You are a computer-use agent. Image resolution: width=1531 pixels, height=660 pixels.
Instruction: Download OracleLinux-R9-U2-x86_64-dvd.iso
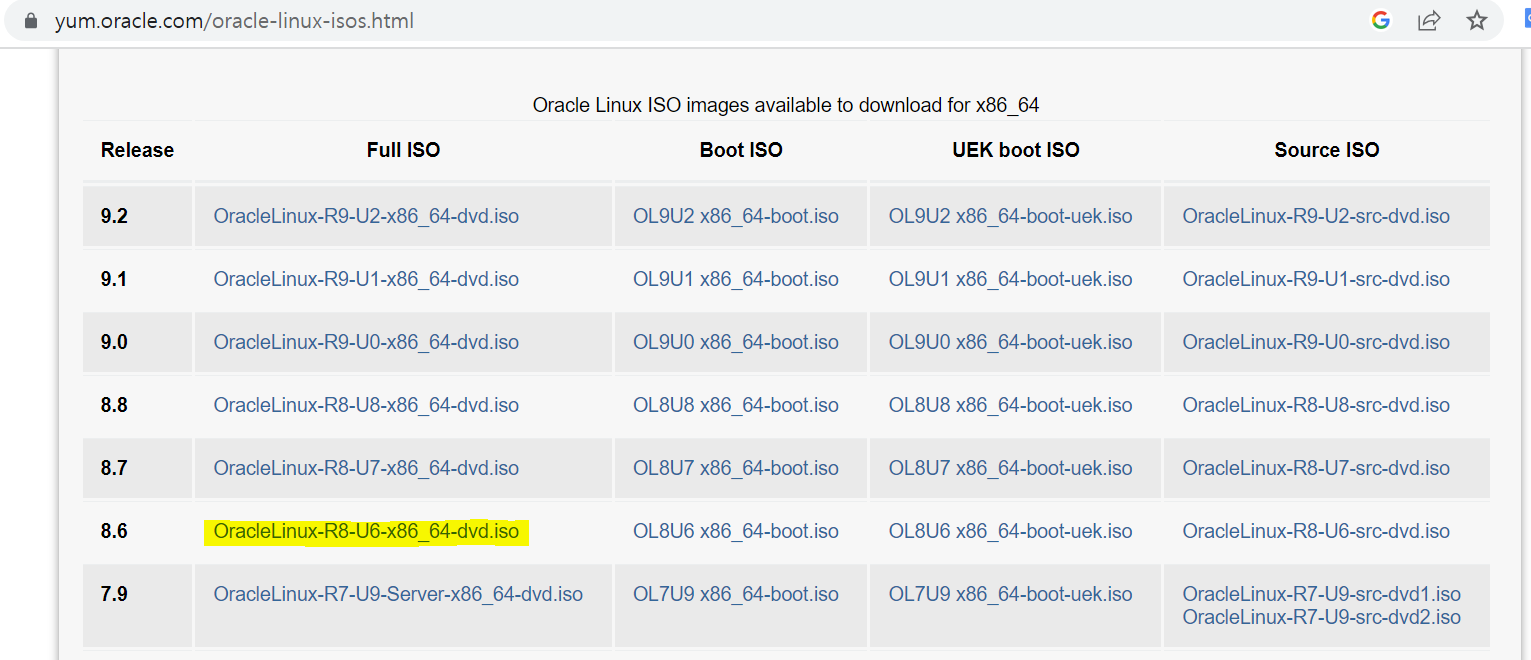coord(366,216)
